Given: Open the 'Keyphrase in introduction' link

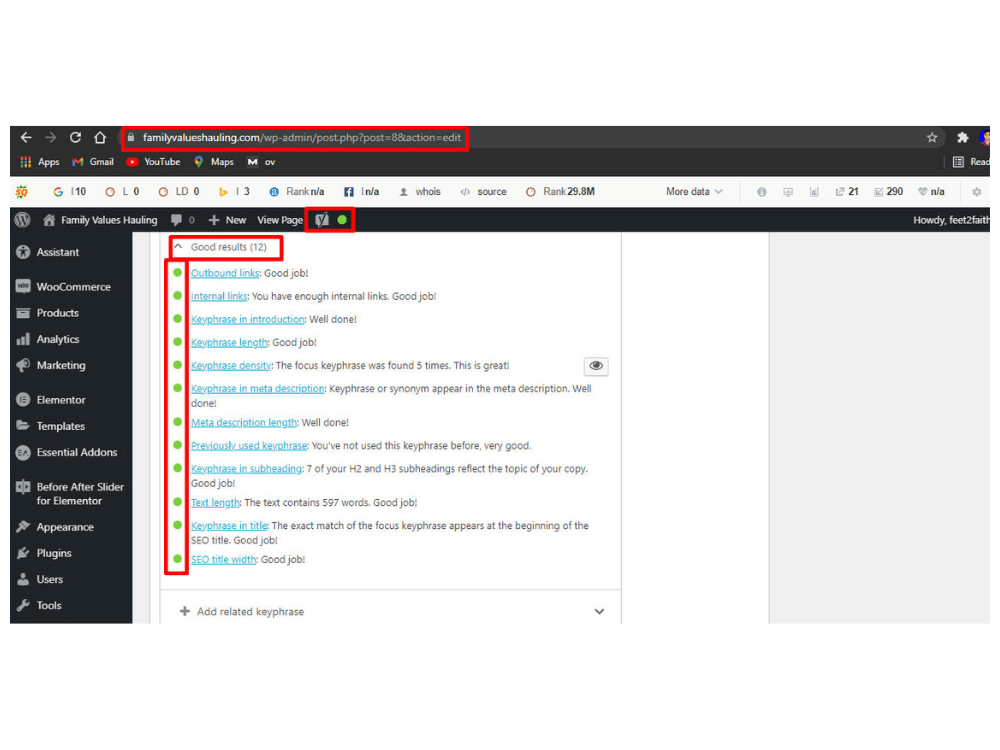Looking at the screenshot, I should tap(247, 319).
